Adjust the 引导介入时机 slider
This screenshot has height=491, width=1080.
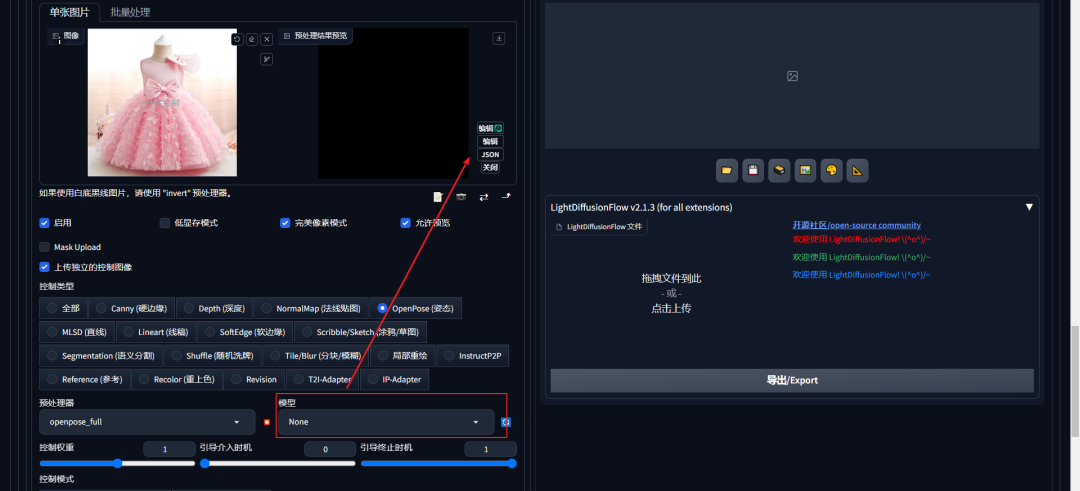tap(278, 463)
